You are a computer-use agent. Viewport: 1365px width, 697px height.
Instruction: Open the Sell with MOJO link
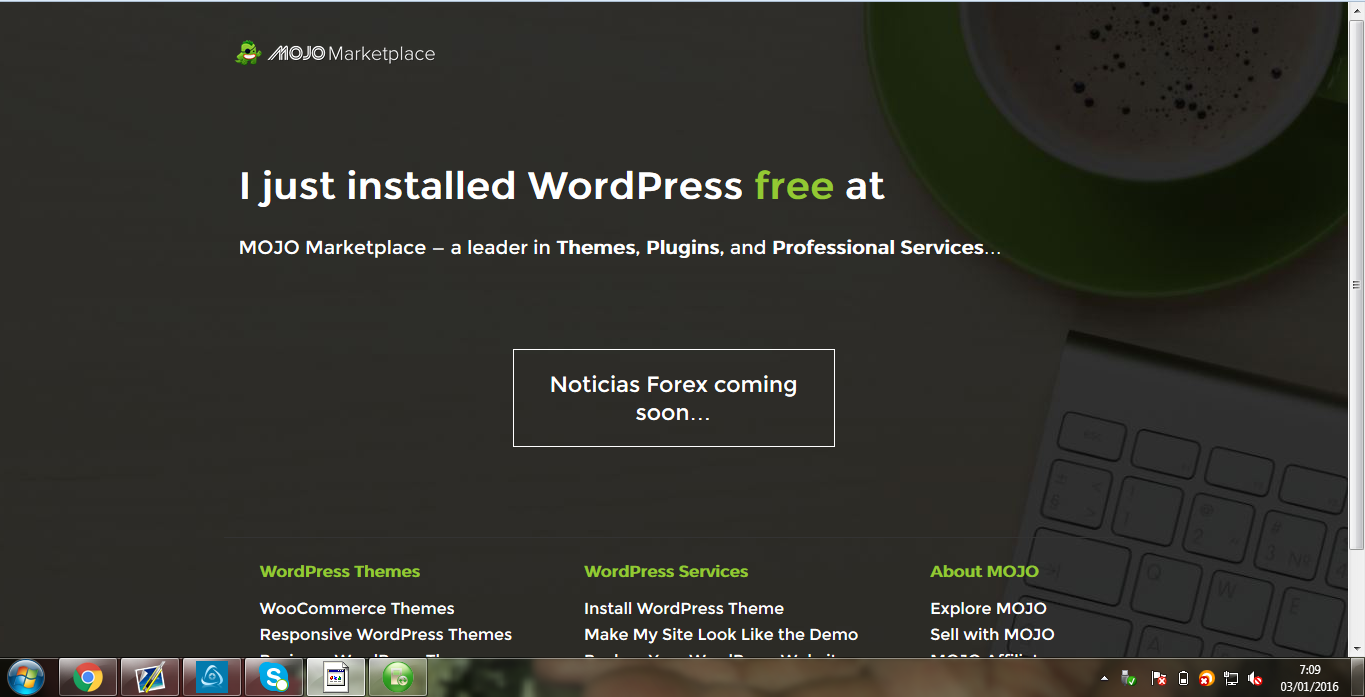(x=992, y=634)
